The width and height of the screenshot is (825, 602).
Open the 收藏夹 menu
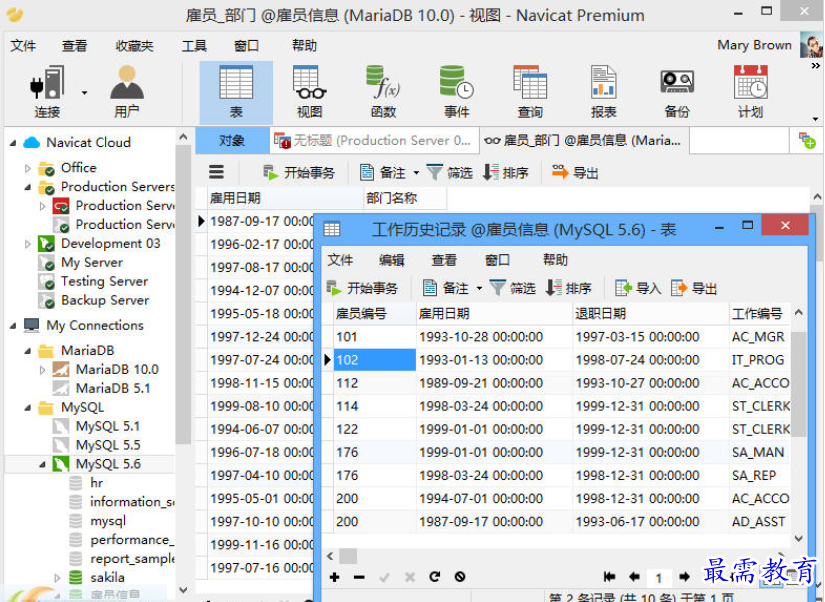point(134,46)
